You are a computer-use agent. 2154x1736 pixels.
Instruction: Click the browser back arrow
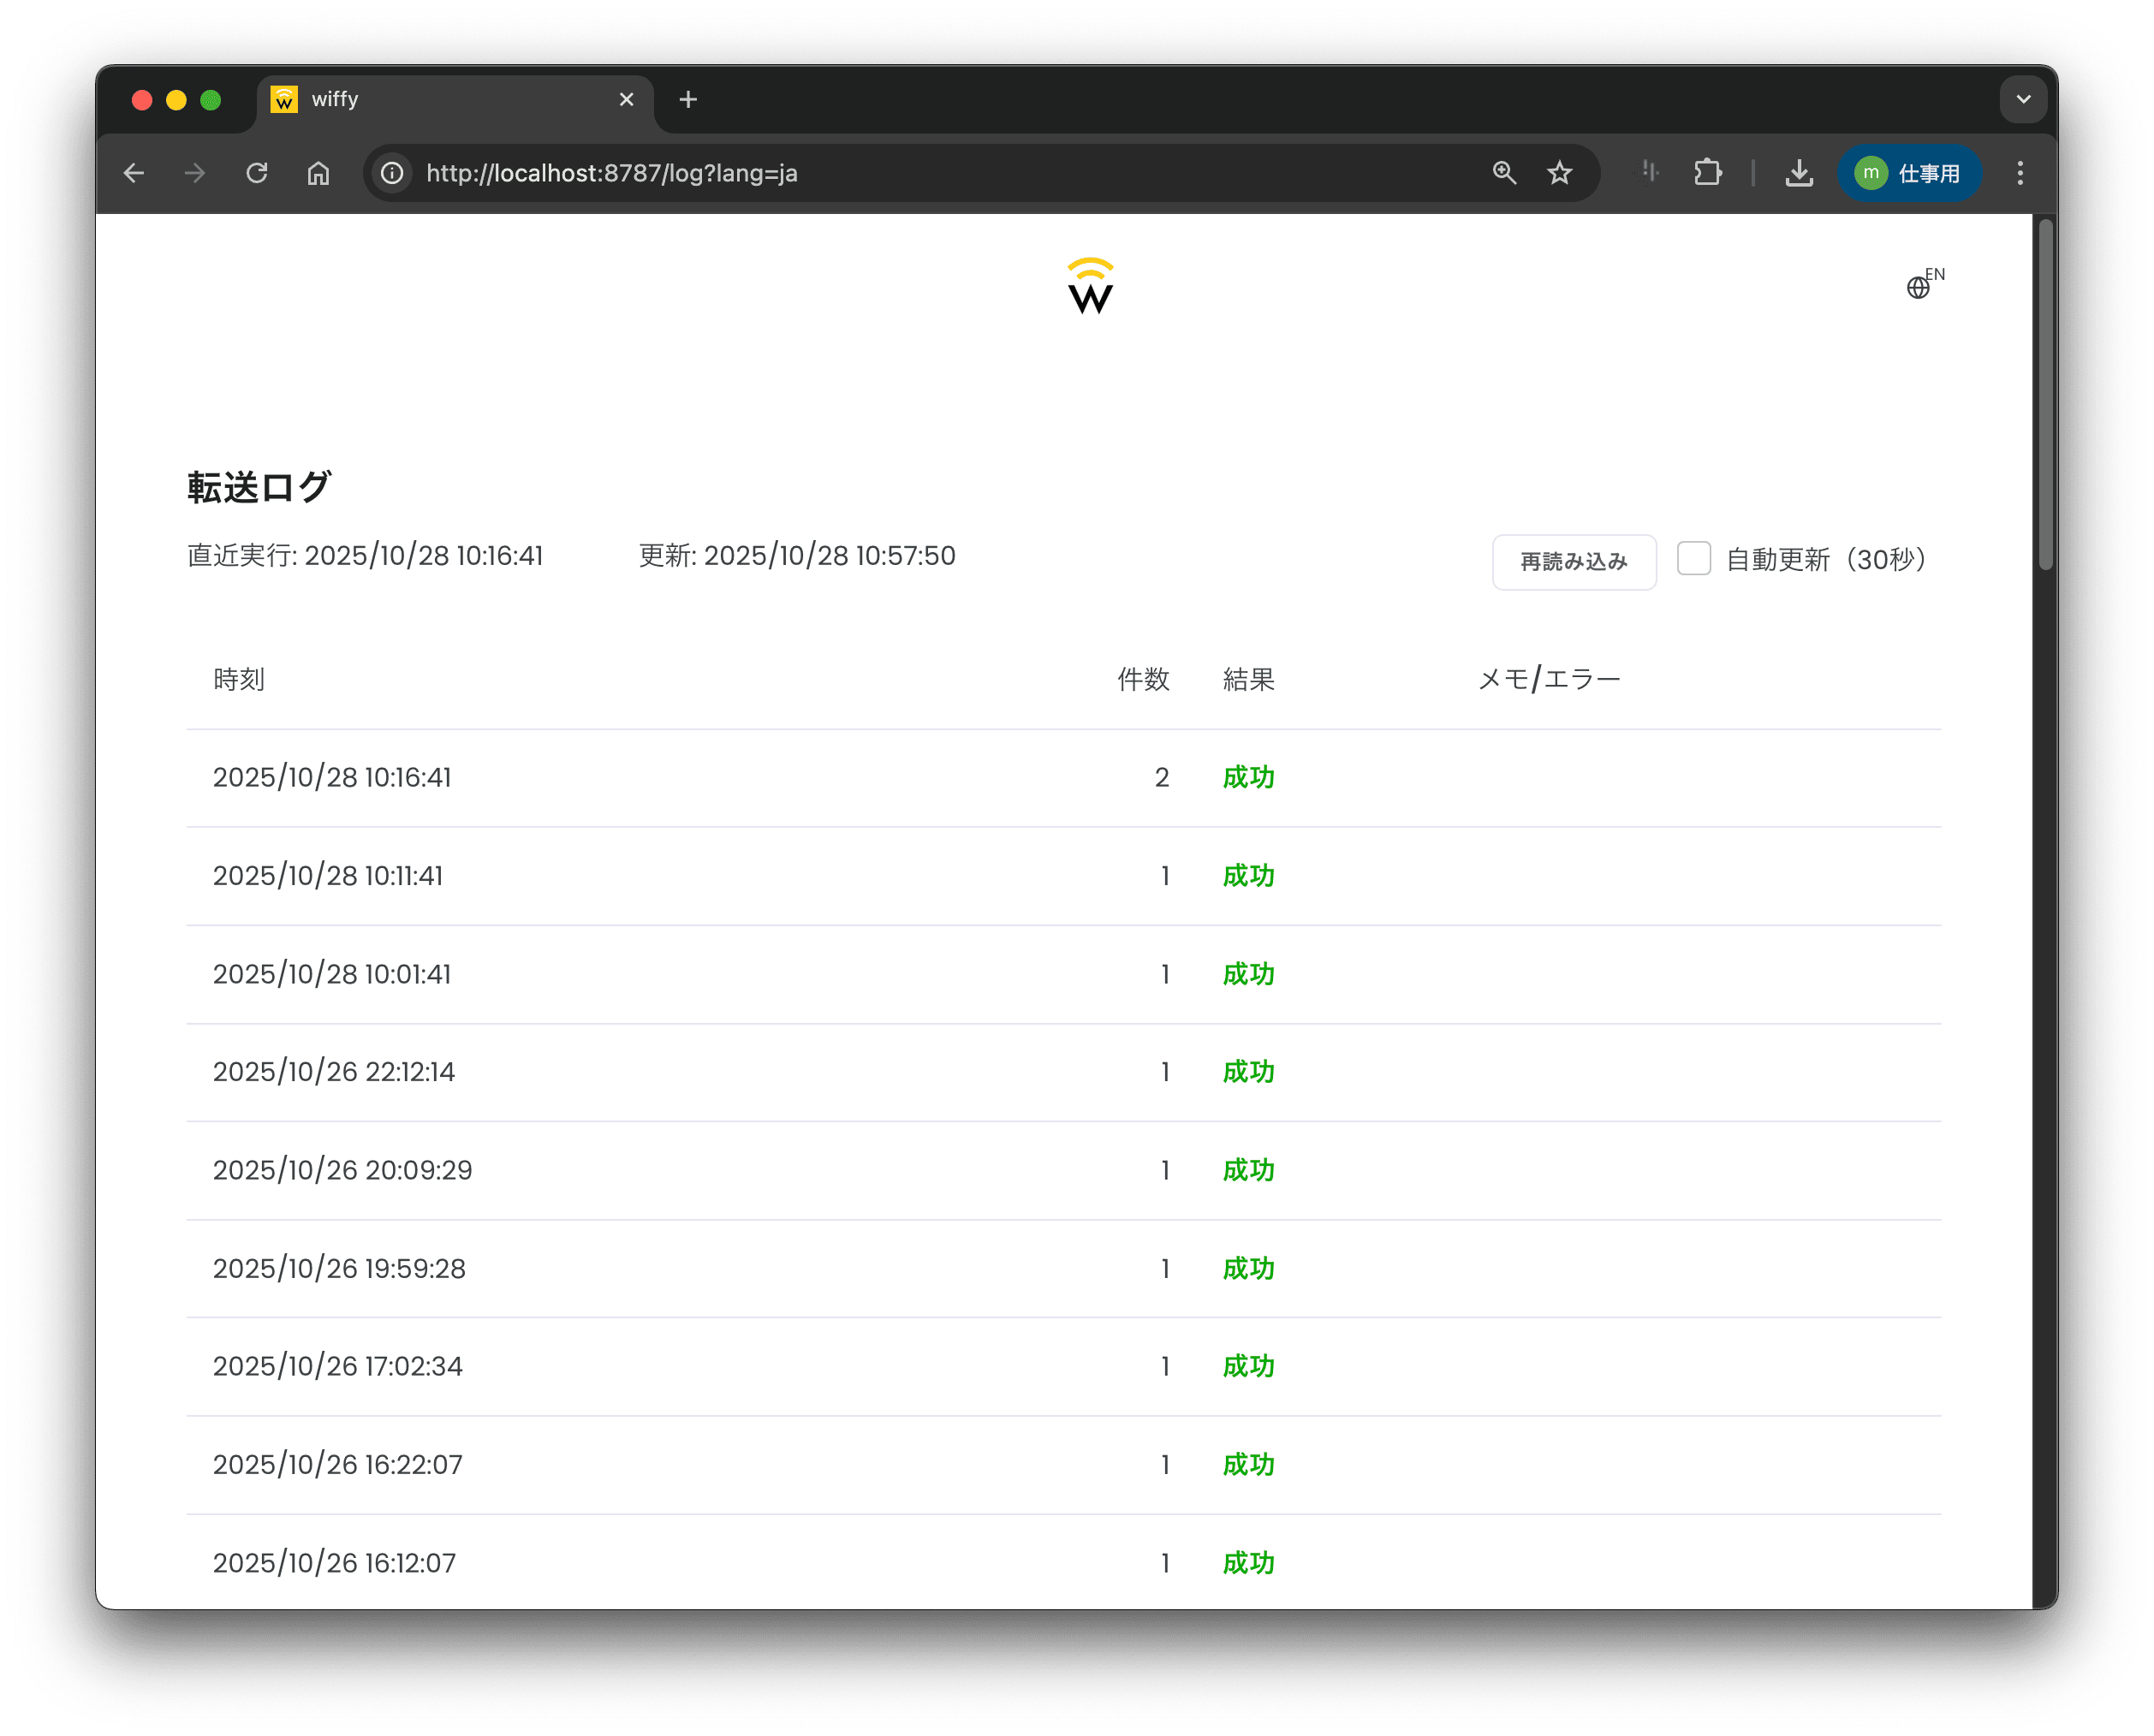click(x=134, y=173)
